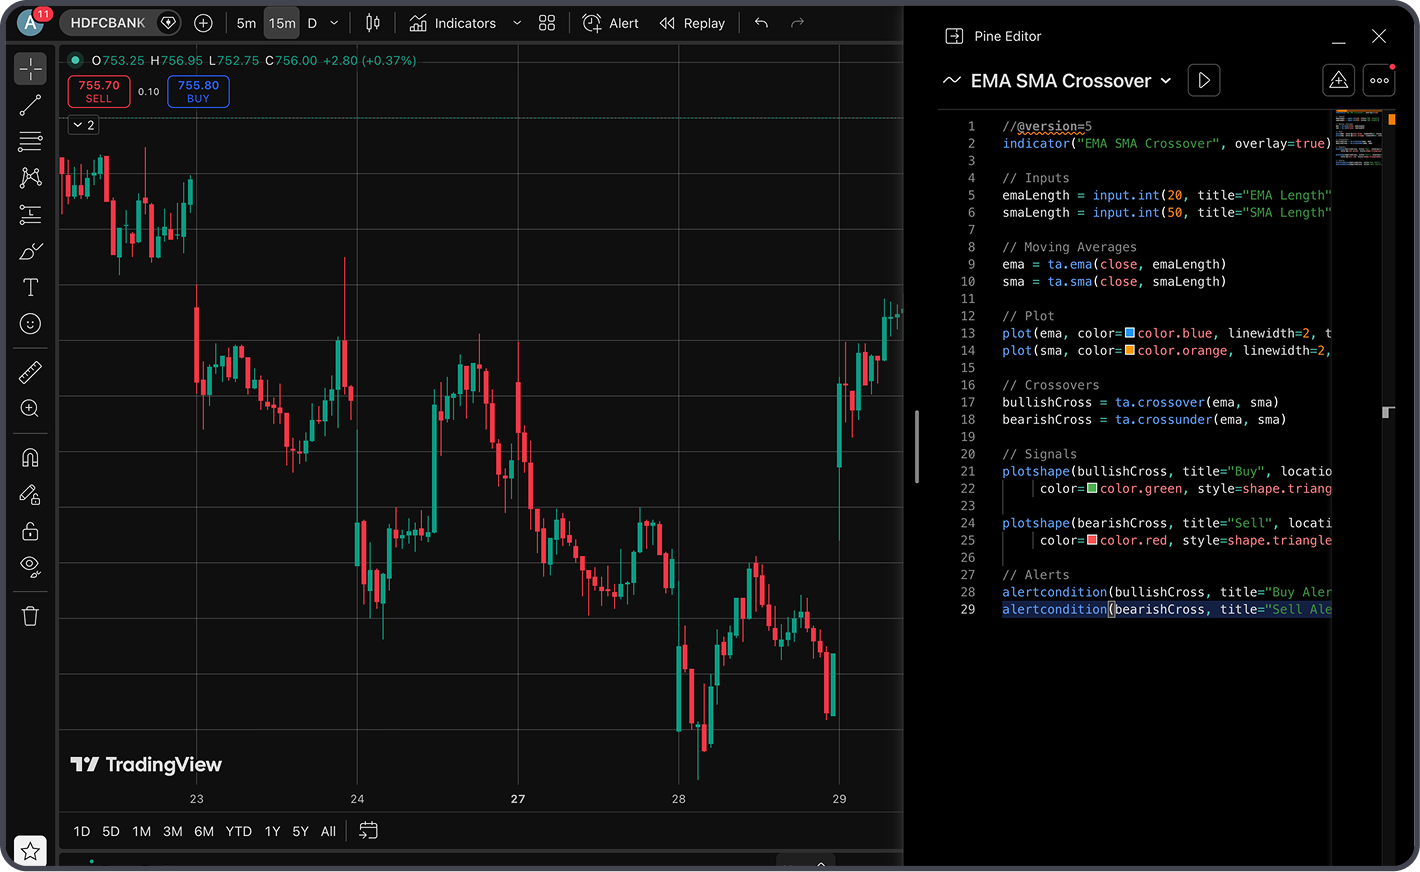The image size is (1420, 872).
Task: Select the 1D date range
Action: (82, 831)
